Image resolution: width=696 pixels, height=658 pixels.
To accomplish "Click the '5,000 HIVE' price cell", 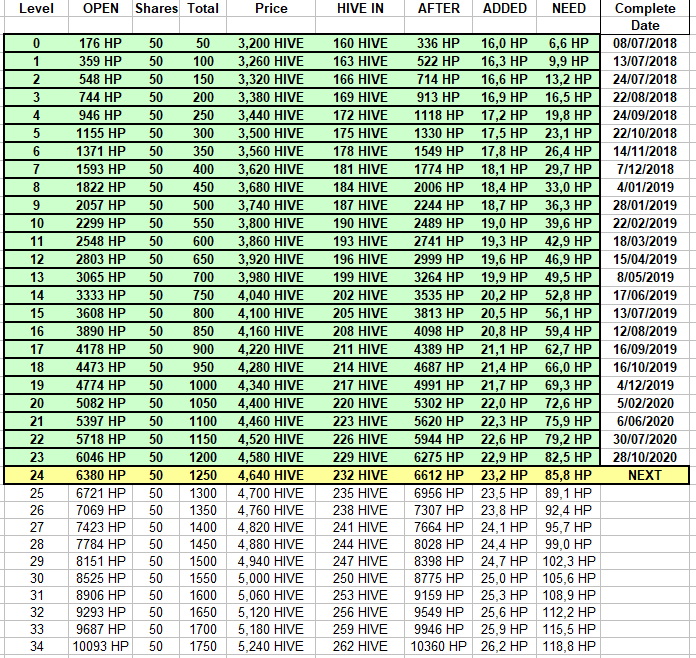I will pyautogui.click(x=271, y=578).
